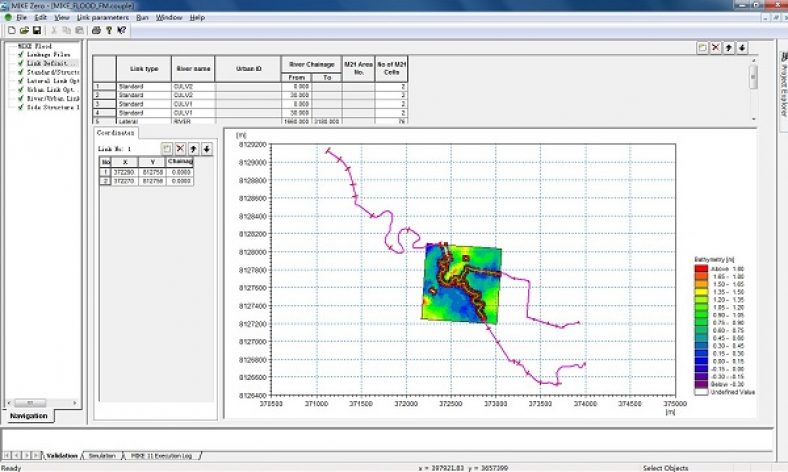Viewport: 788px width, 472px height.
Task: Open the Run menu
Action: [142, 17]
